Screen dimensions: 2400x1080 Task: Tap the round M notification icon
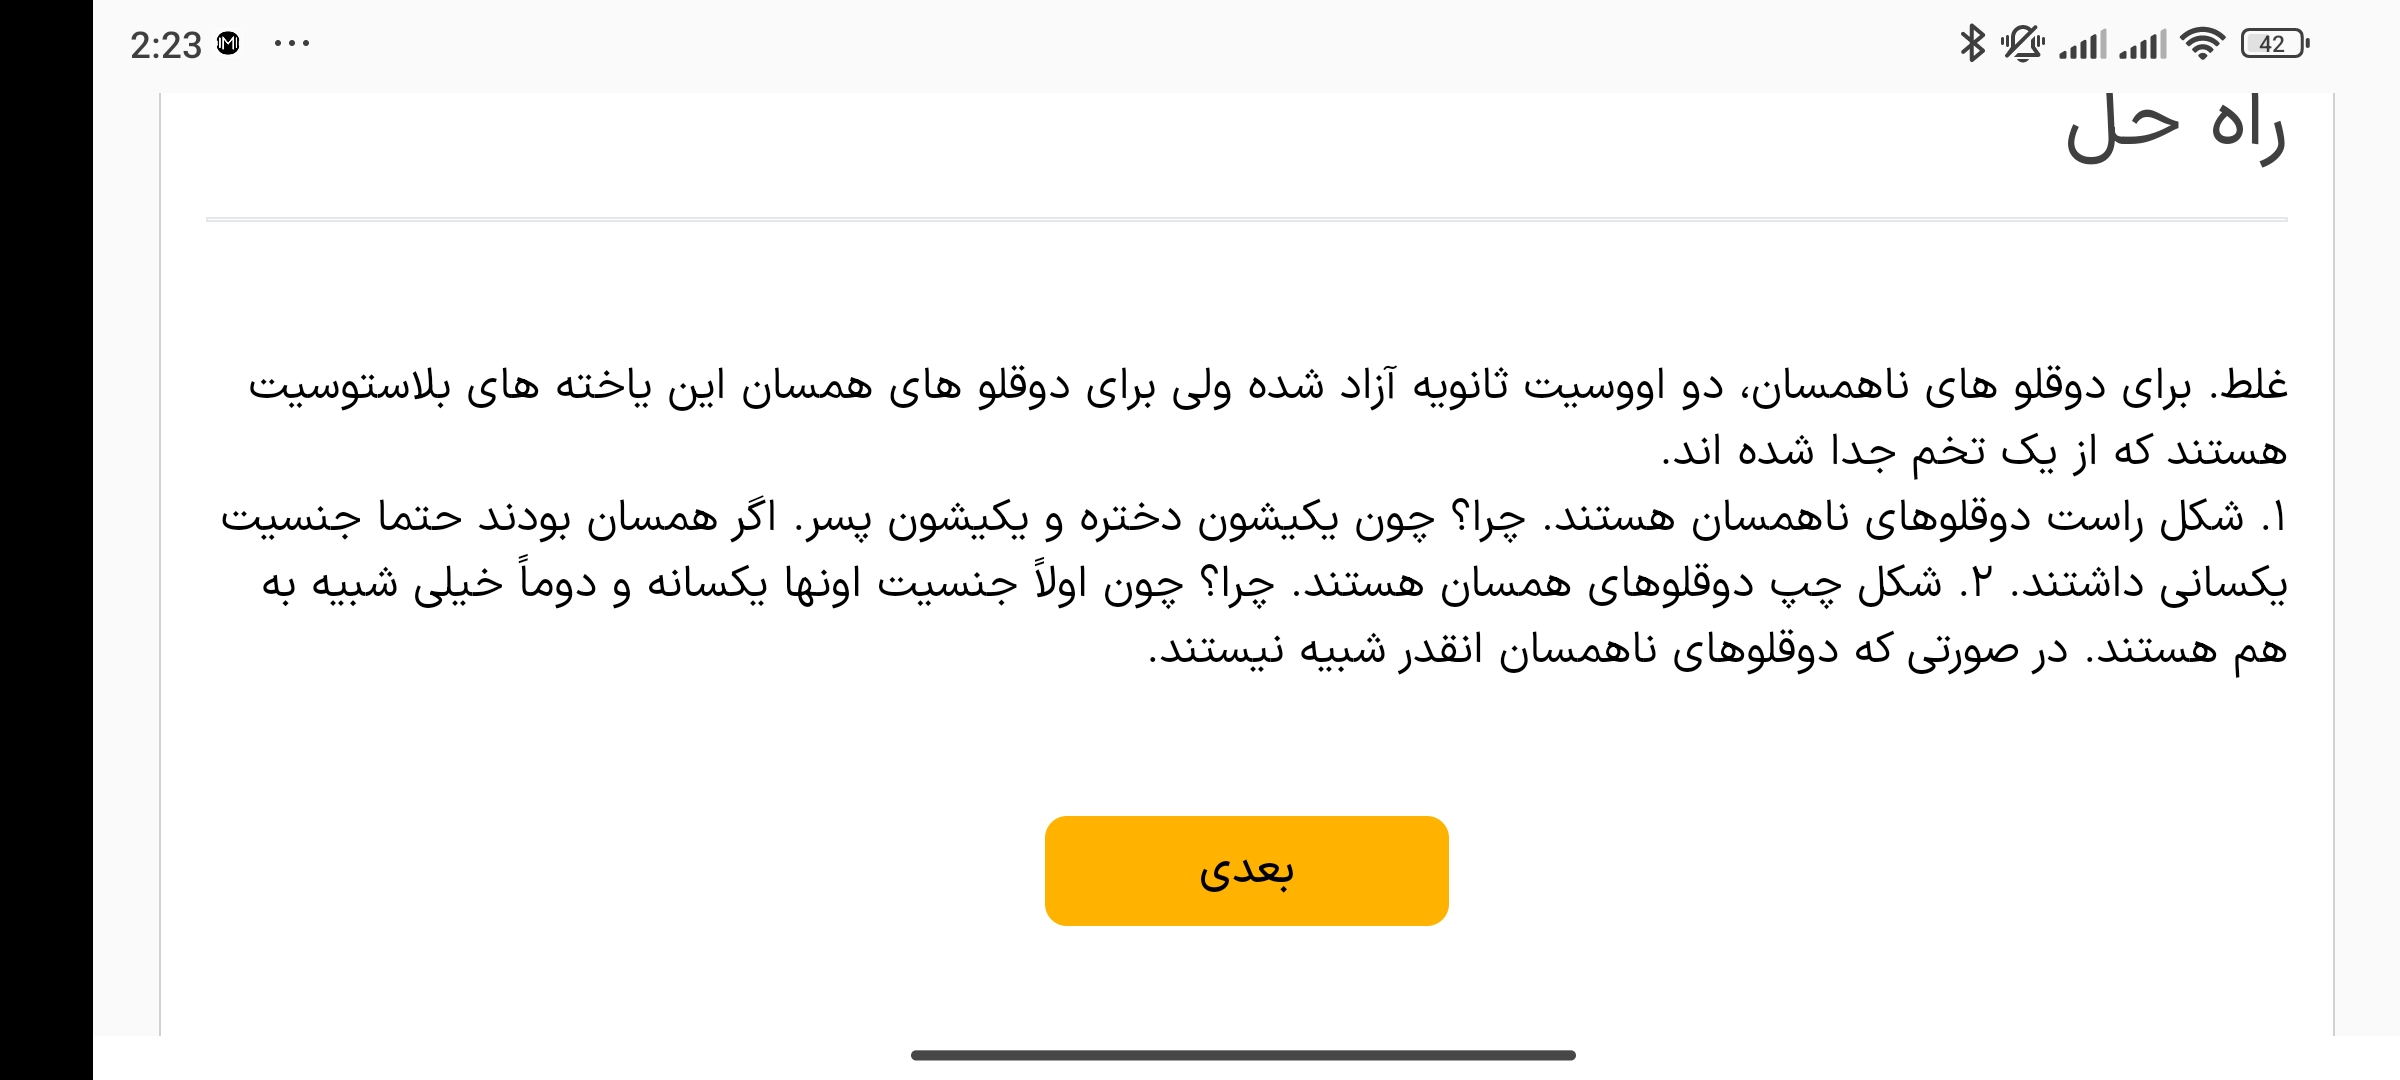pos(228,44)
